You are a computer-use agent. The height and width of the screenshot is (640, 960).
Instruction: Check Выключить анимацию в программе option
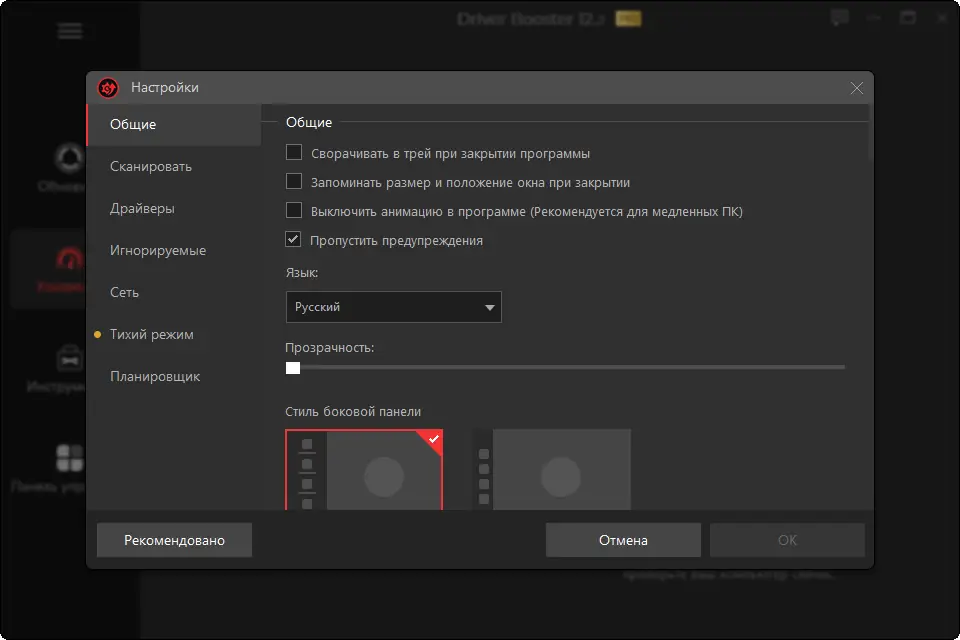click(x=294, y=211)
